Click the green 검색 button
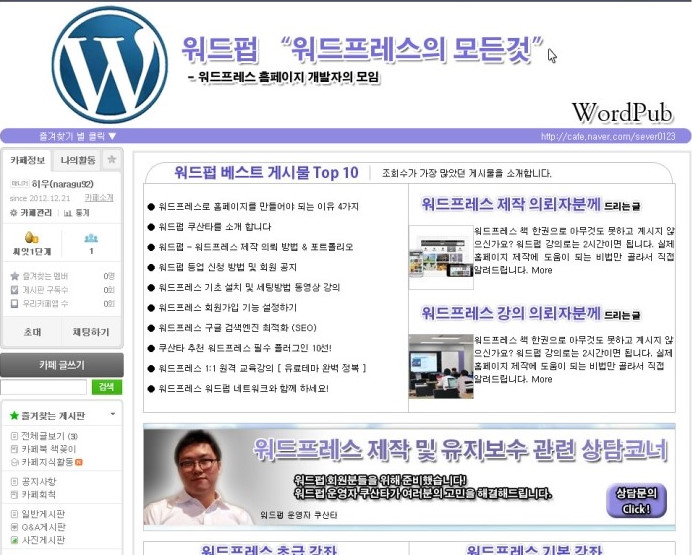This screenshot has height=555, width=692. click(107, 387)
